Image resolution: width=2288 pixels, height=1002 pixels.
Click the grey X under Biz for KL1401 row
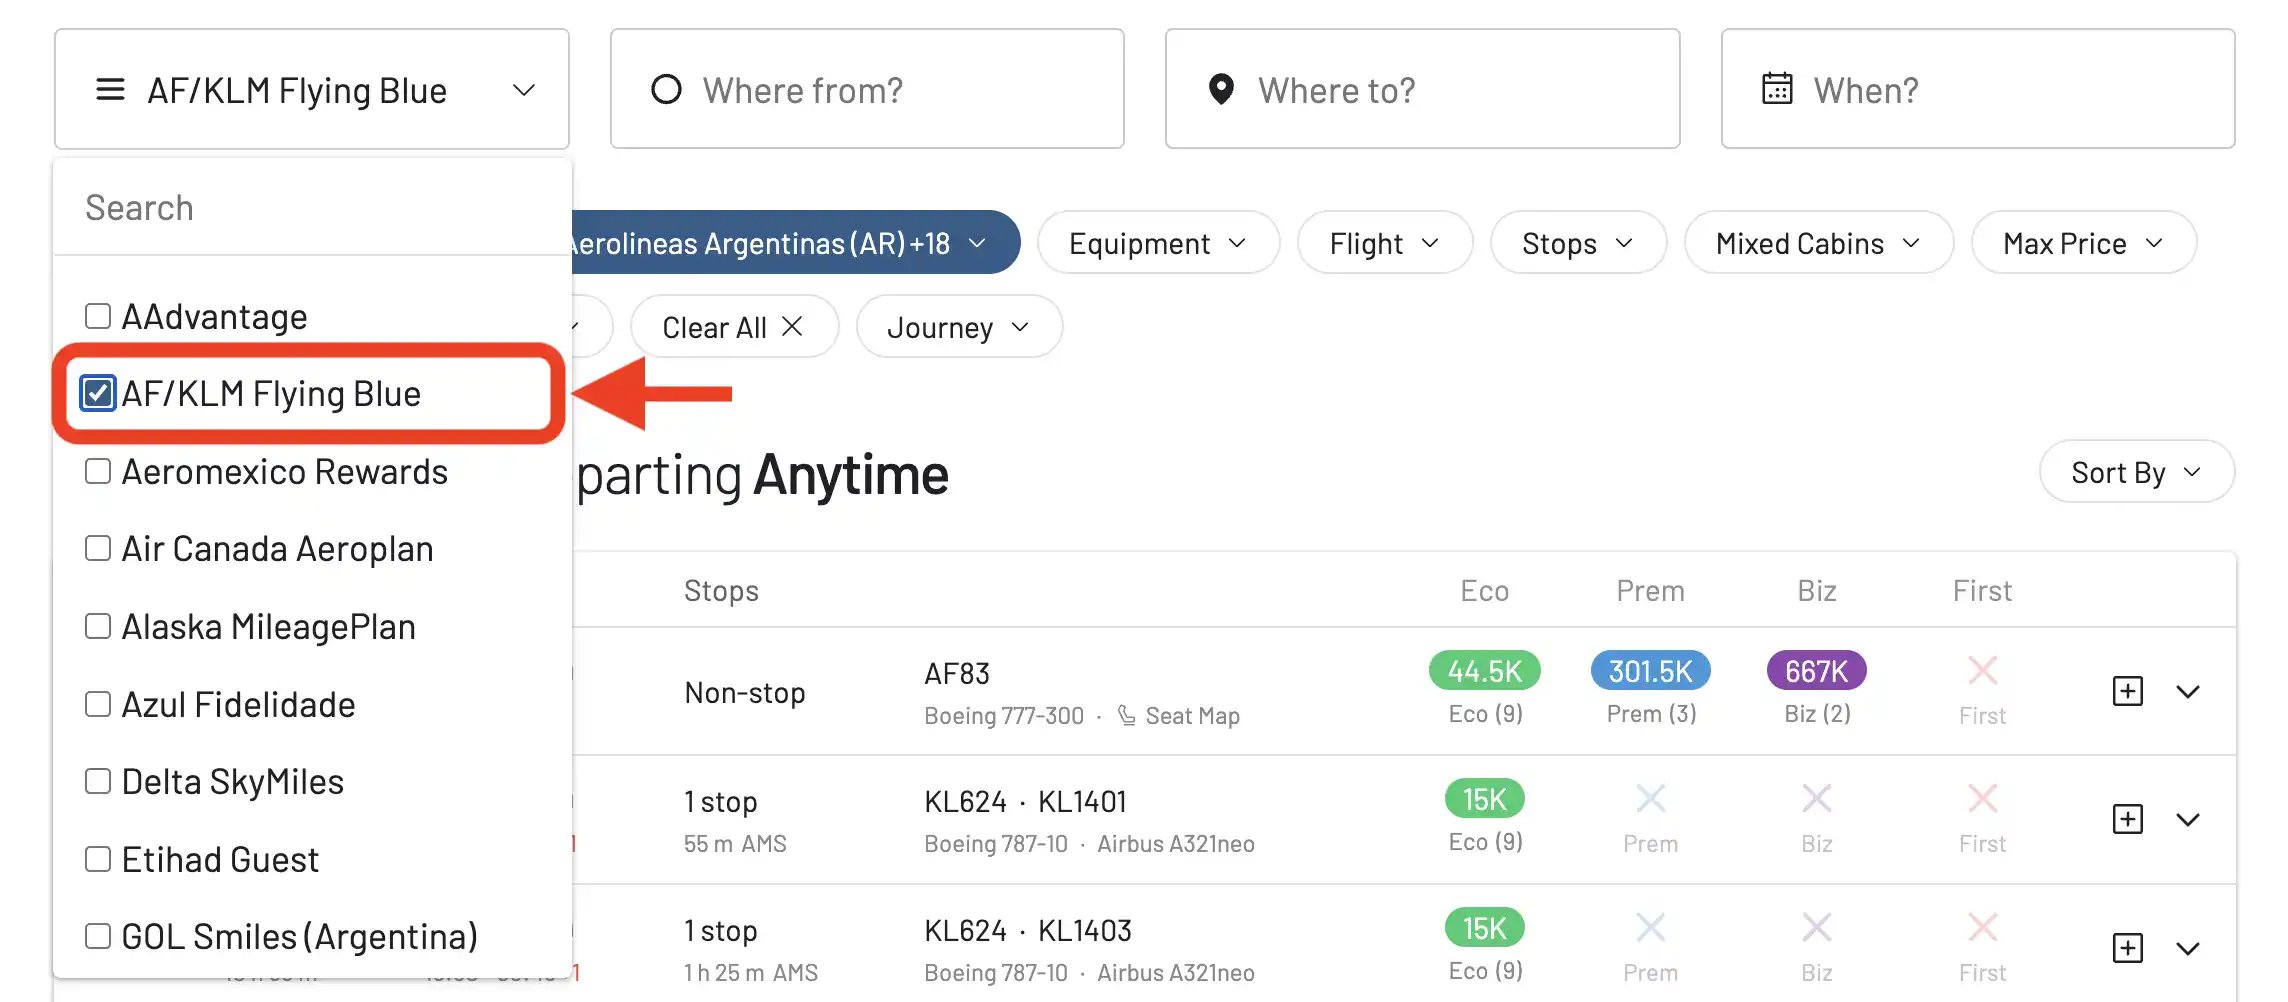point(1817,798)
